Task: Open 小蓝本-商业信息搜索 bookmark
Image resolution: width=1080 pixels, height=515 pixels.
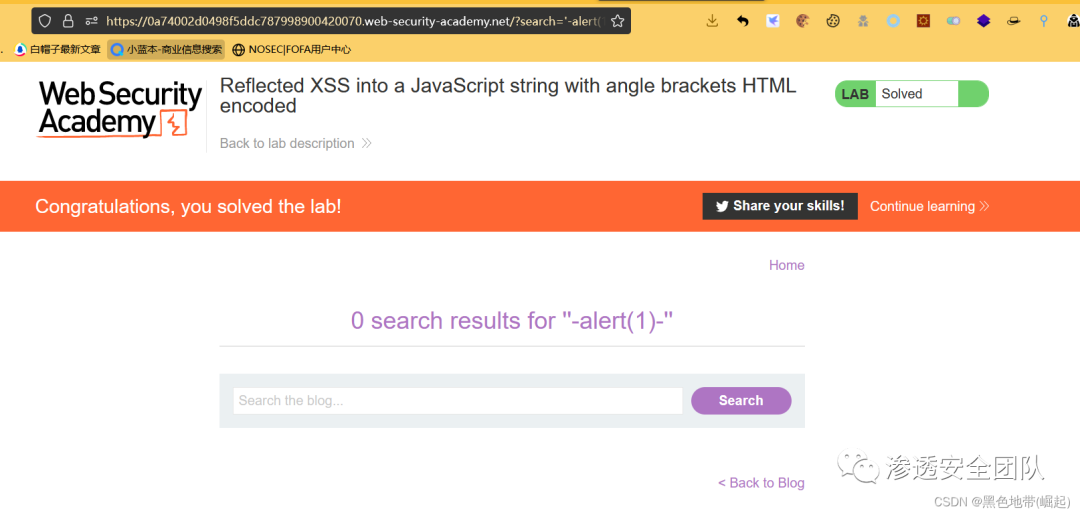Action: [x=167, y=49]
